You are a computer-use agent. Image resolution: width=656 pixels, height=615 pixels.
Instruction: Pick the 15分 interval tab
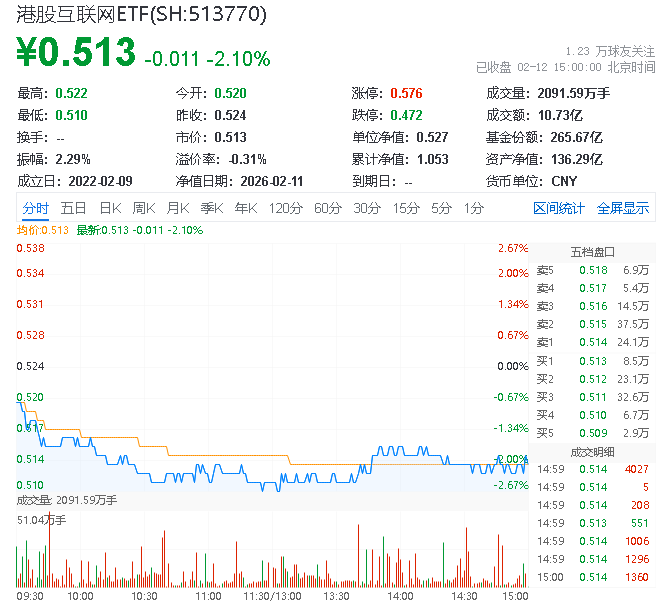point(405,208)
